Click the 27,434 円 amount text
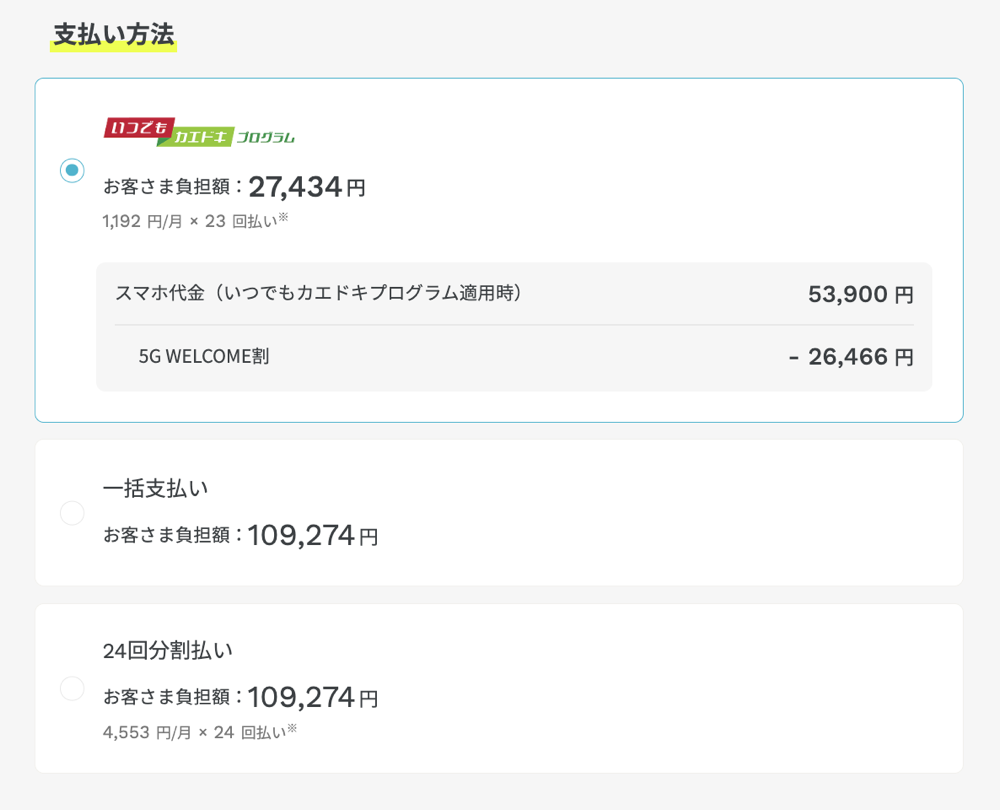This screenshot has width=1000, height=810. tap(306, 185)
